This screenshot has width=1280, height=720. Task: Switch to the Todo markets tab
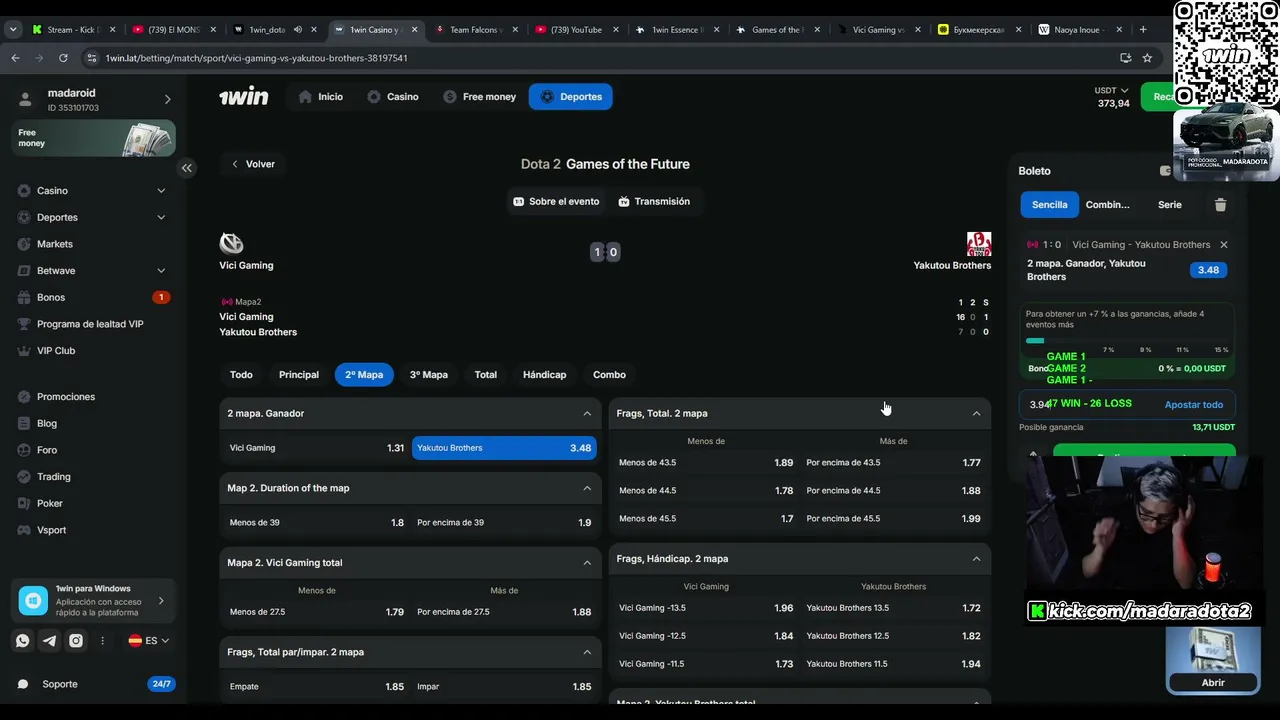(x=241, y=375)
